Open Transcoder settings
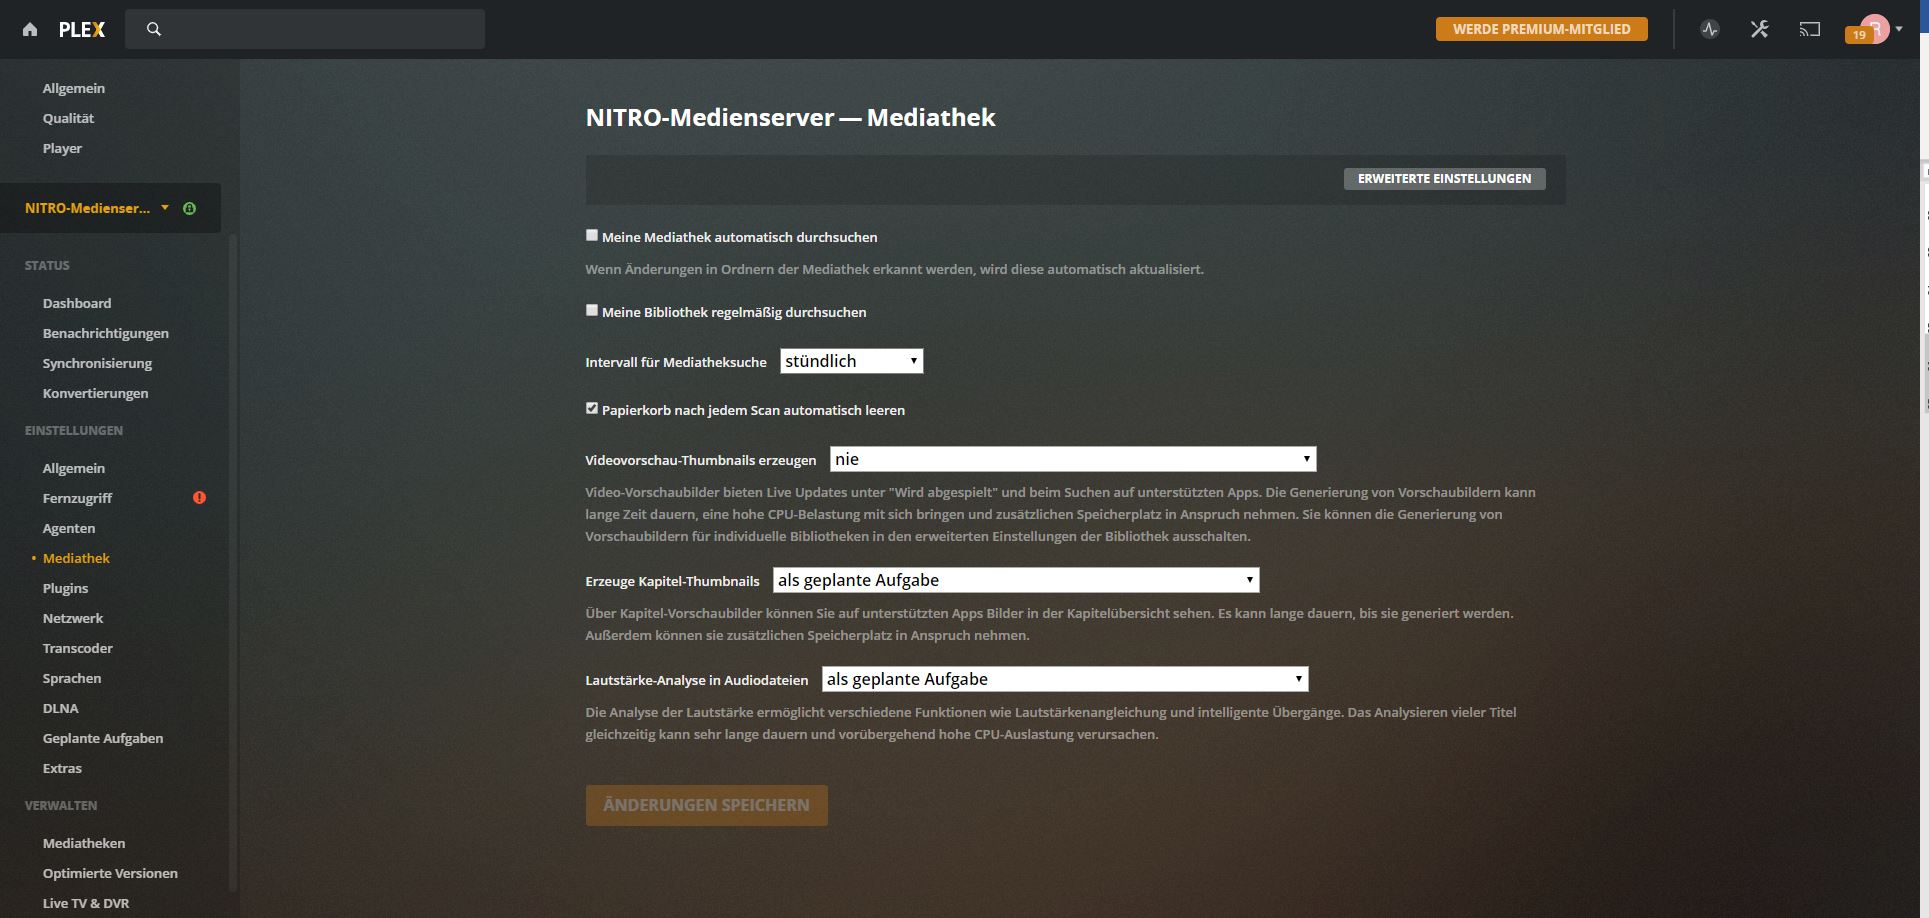 click(78, 648)
